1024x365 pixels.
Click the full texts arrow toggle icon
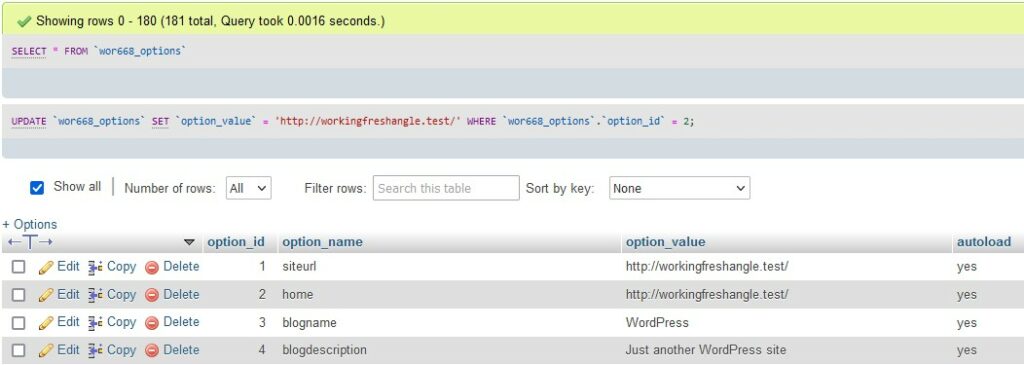click(29, 242)
